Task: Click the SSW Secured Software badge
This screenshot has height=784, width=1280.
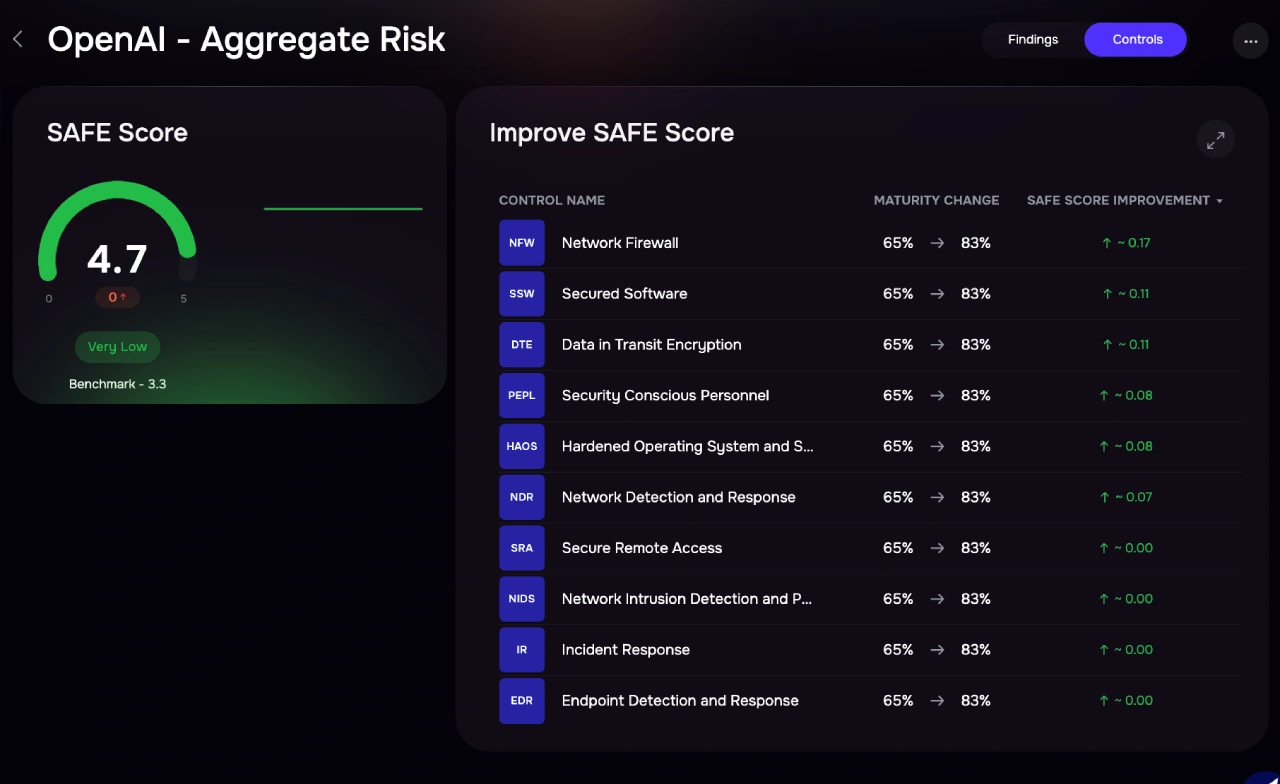Action: tap(522, 294)
